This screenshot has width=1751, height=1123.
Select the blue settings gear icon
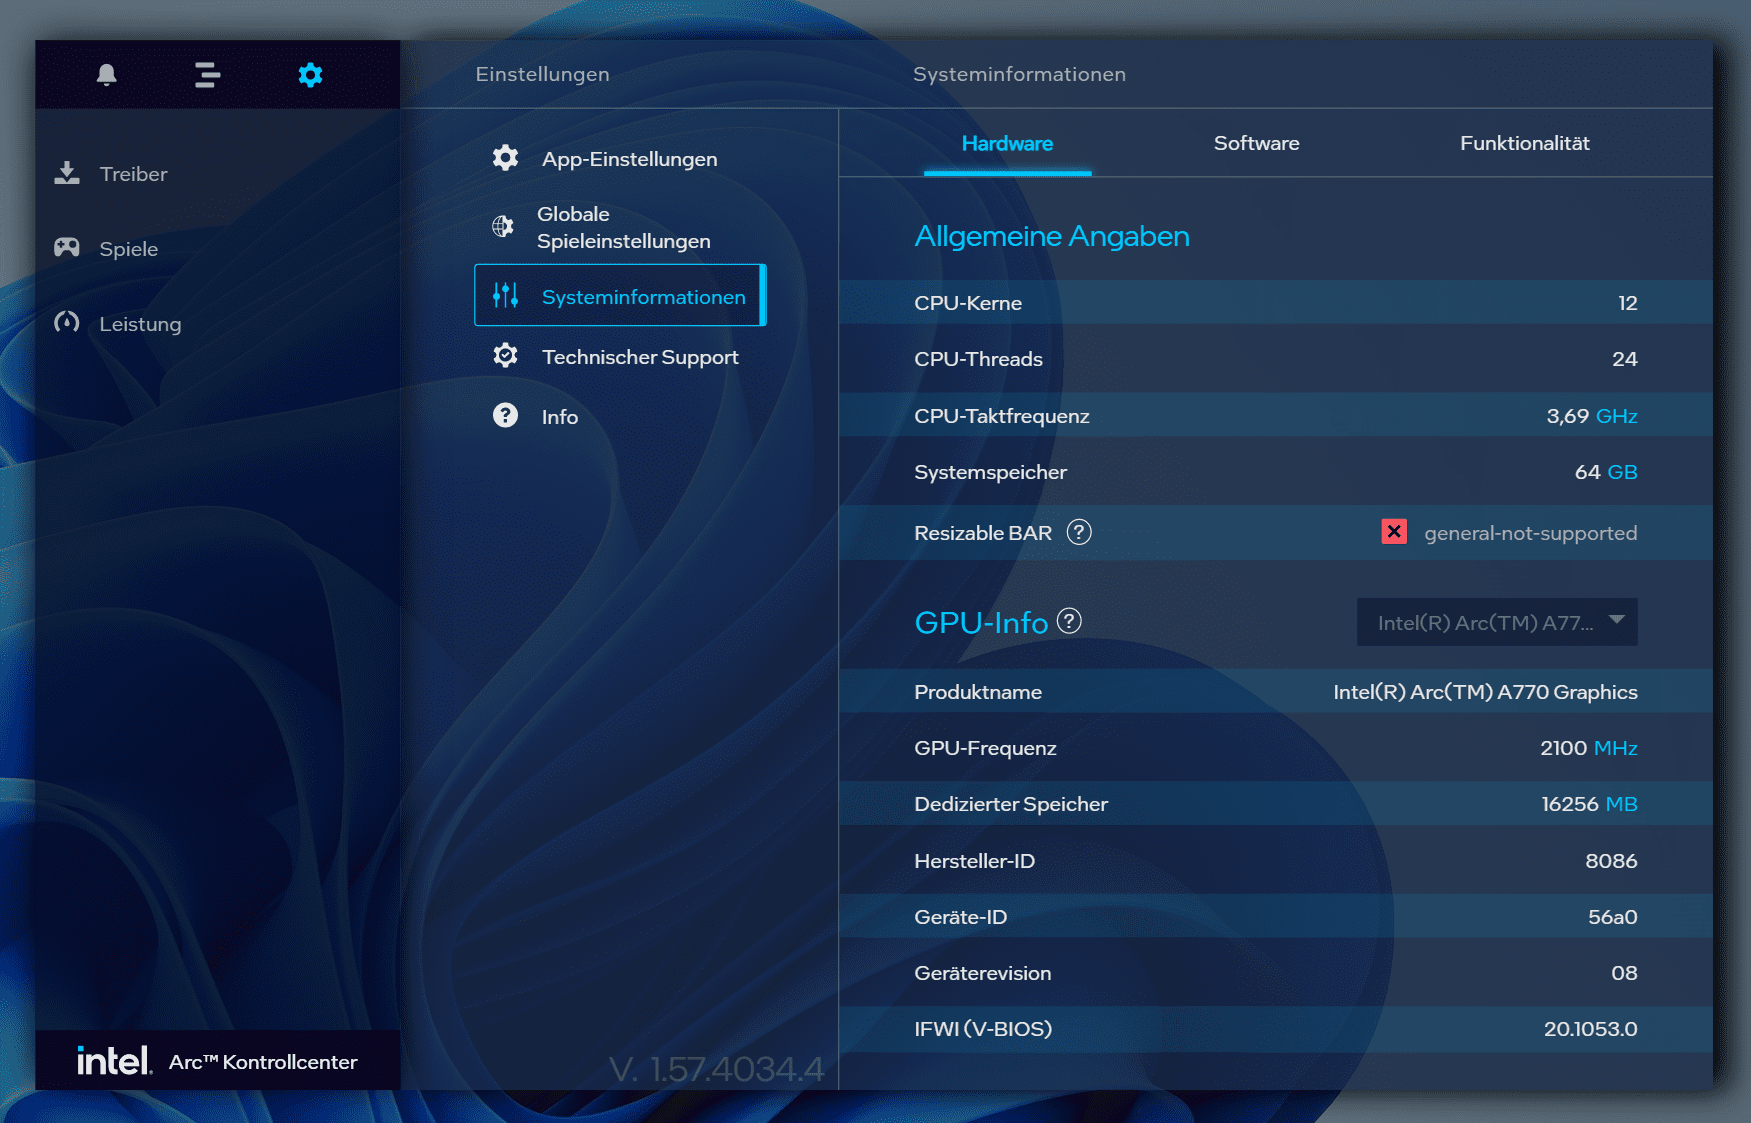point(310,74)
